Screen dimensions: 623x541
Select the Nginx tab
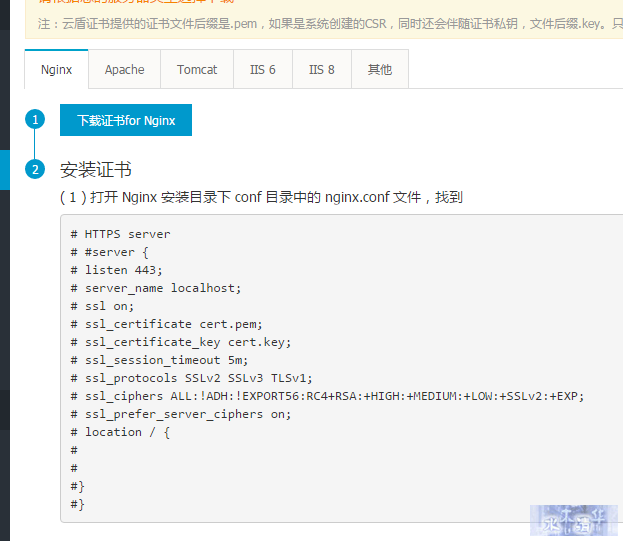click(56, 70)
